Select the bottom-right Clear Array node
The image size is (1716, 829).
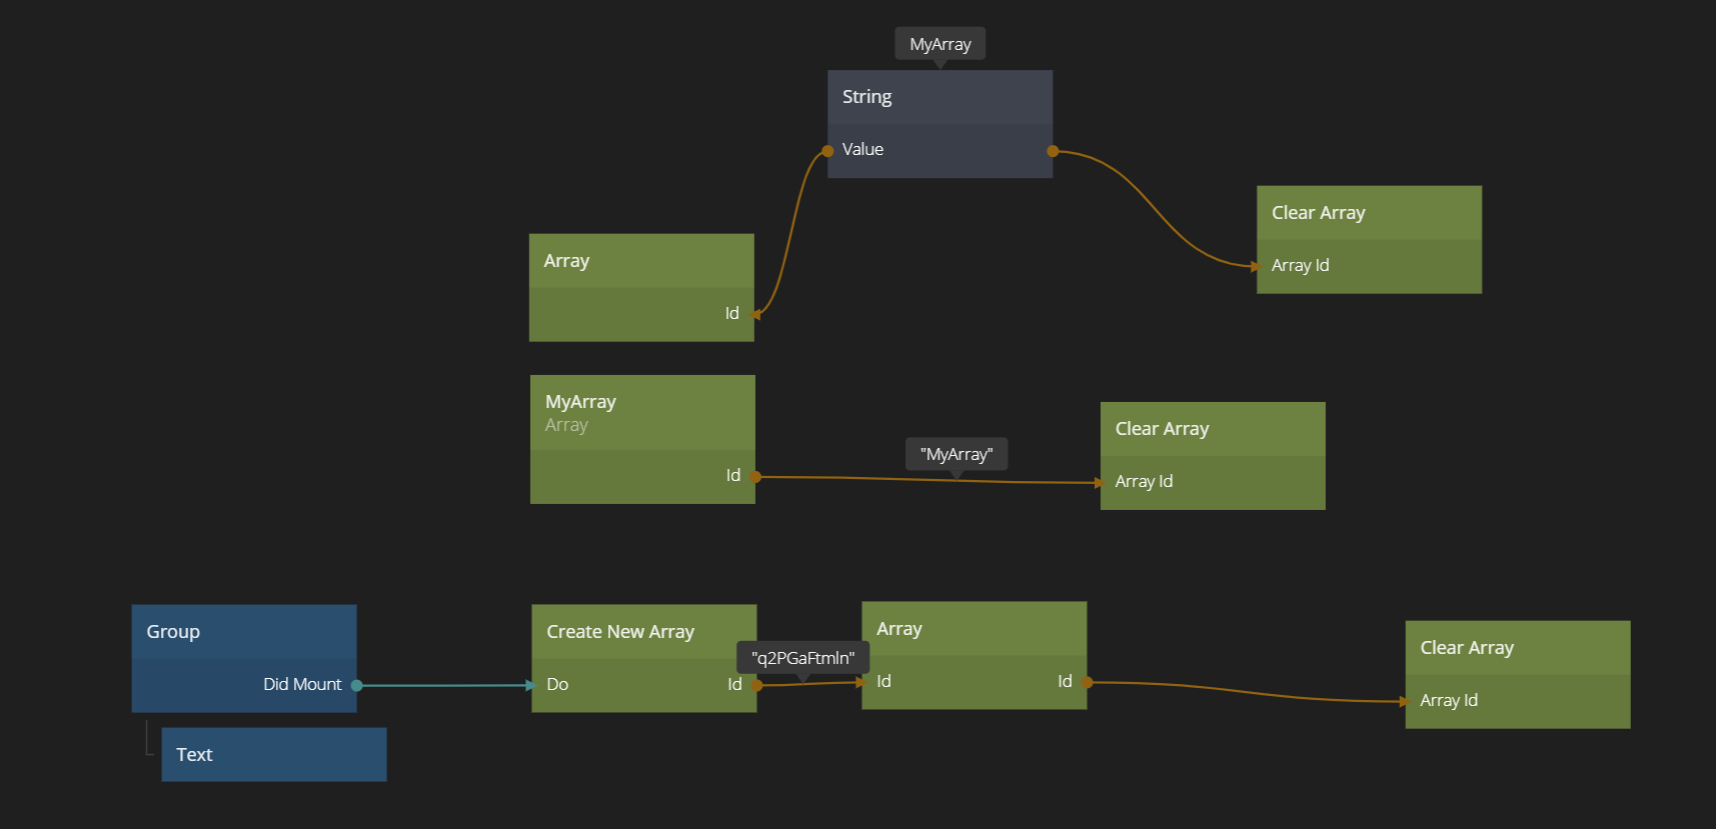click(1517, 648)
